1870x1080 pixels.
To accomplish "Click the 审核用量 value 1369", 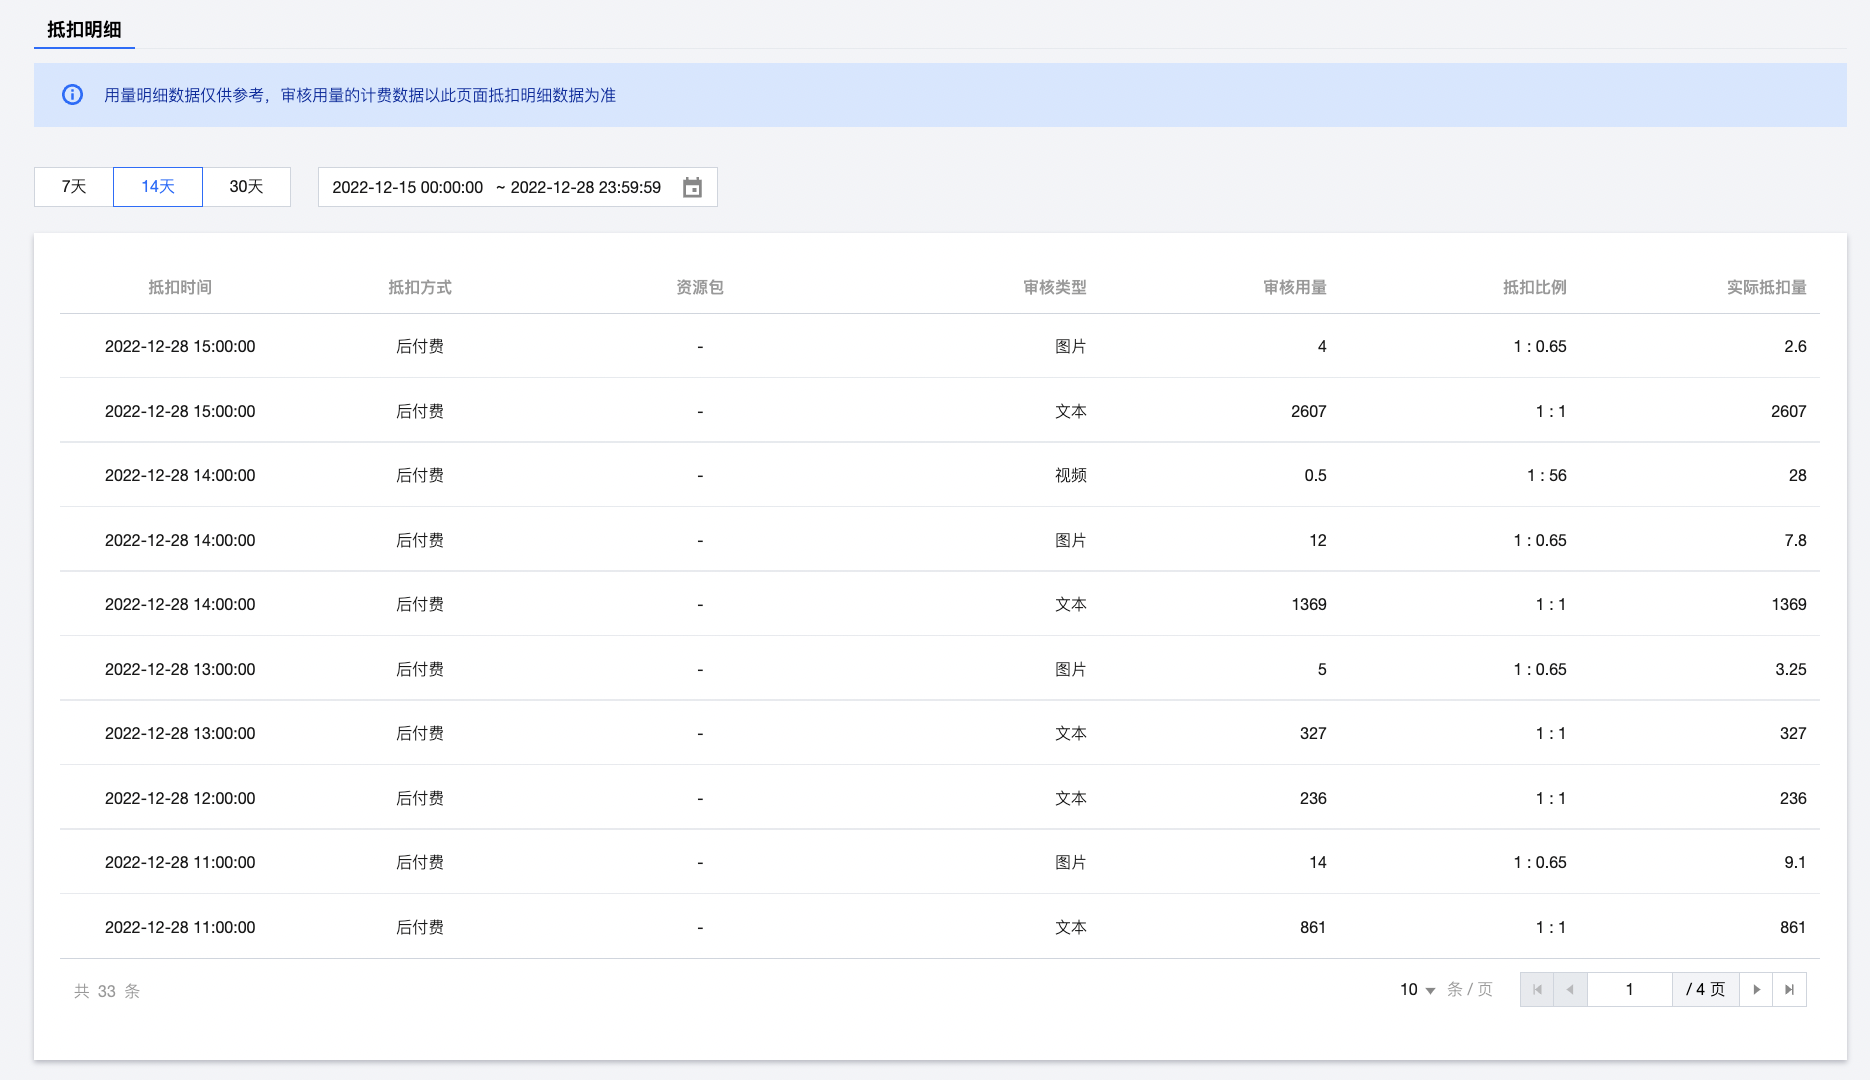I will [1309, 605].
